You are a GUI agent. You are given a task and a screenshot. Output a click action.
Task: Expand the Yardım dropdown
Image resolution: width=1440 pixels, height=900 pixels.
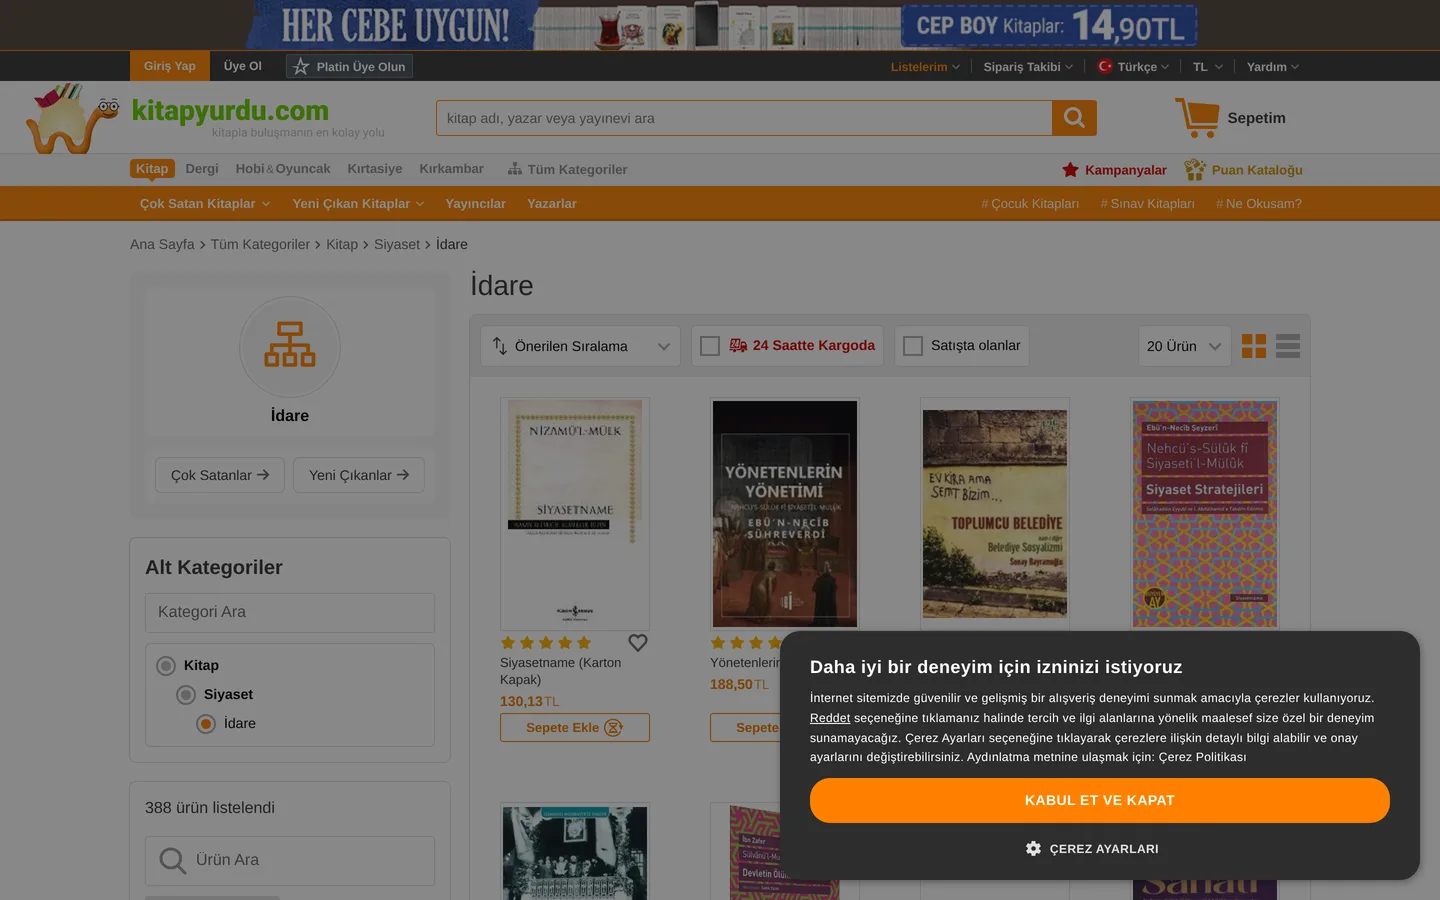pos(1273,67)
